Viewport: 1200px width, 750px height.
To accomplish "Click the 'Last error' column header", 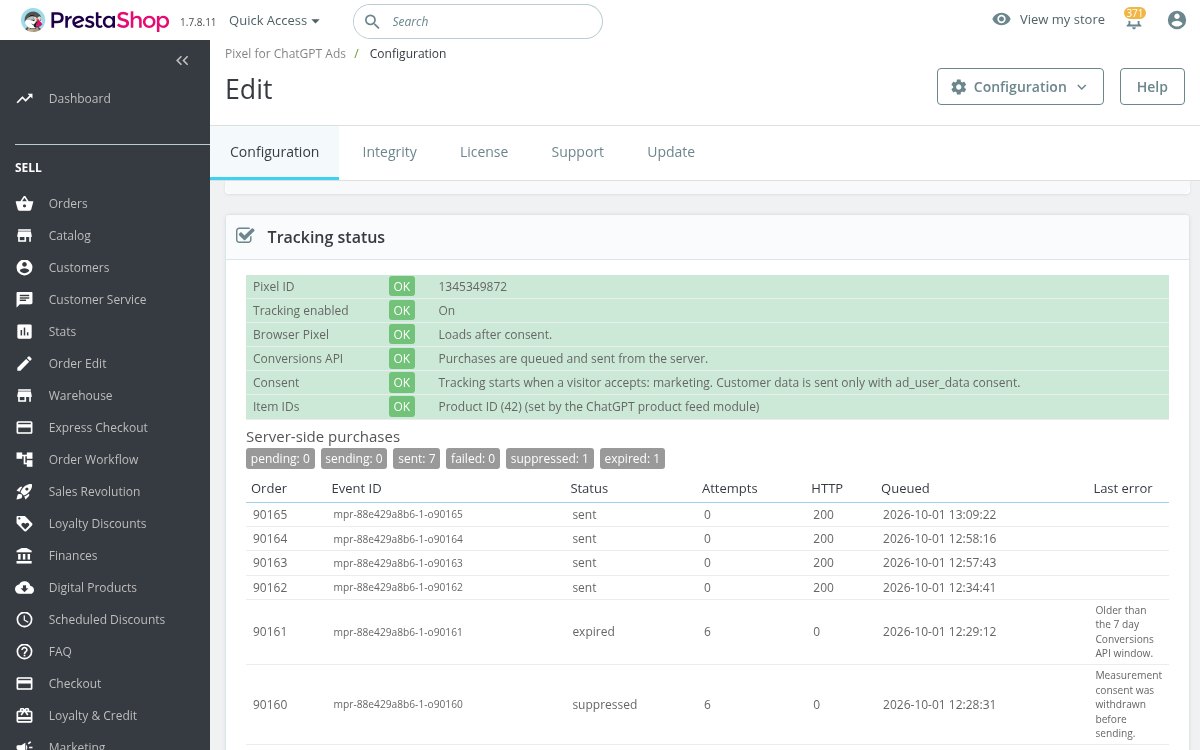I will (1123, 489).
